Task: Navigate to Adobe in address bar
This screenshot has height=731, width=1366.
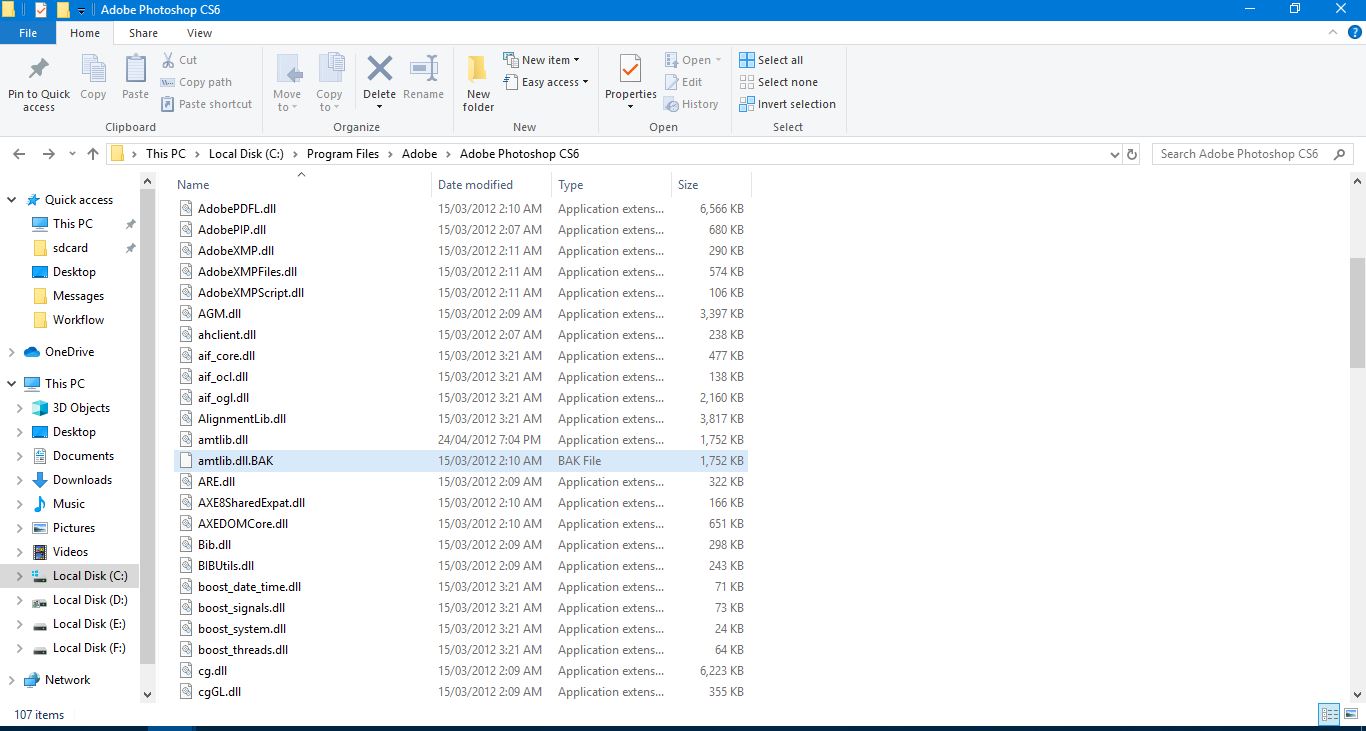Action: click(420, 154)
